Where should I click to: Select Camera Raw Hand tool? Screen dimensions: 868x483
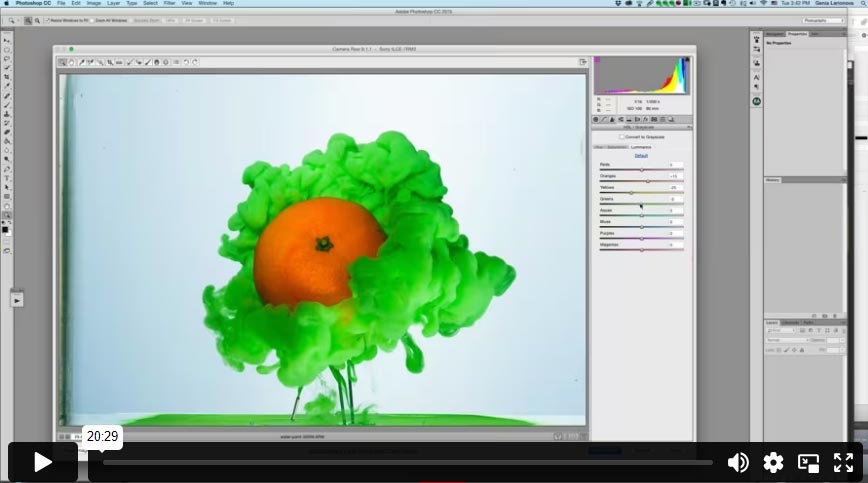71,62
